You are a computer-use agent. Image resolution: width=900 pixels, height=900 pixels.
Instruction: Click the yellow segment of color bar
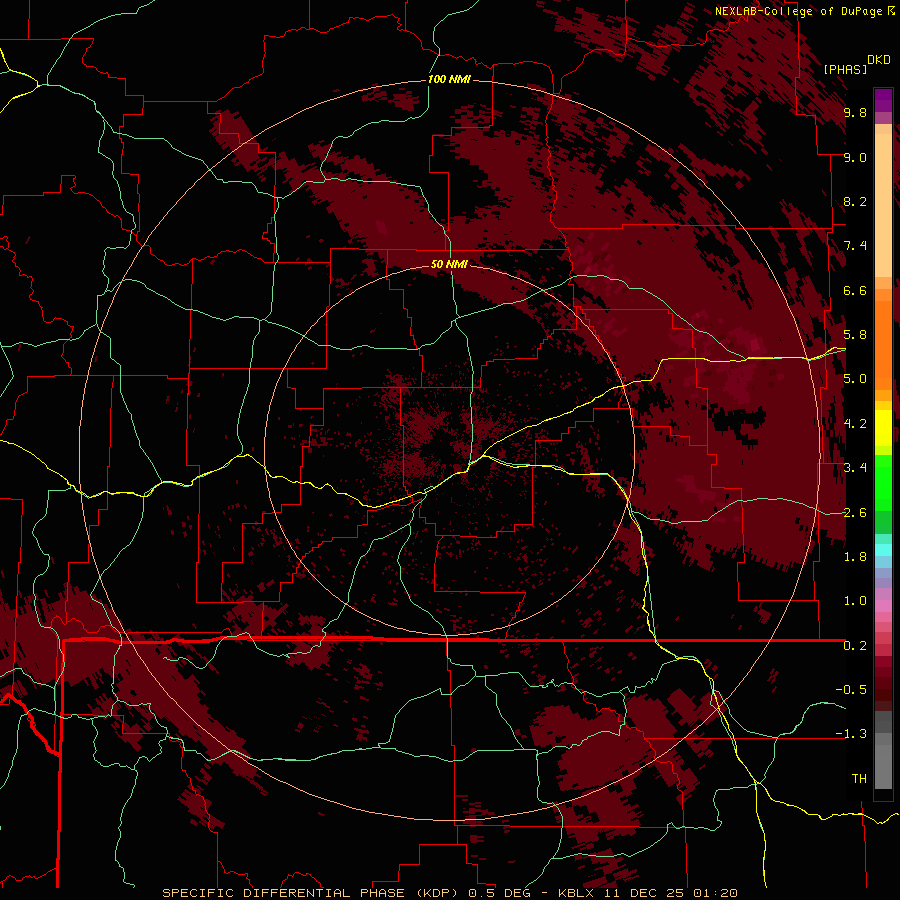pos(883,428)
